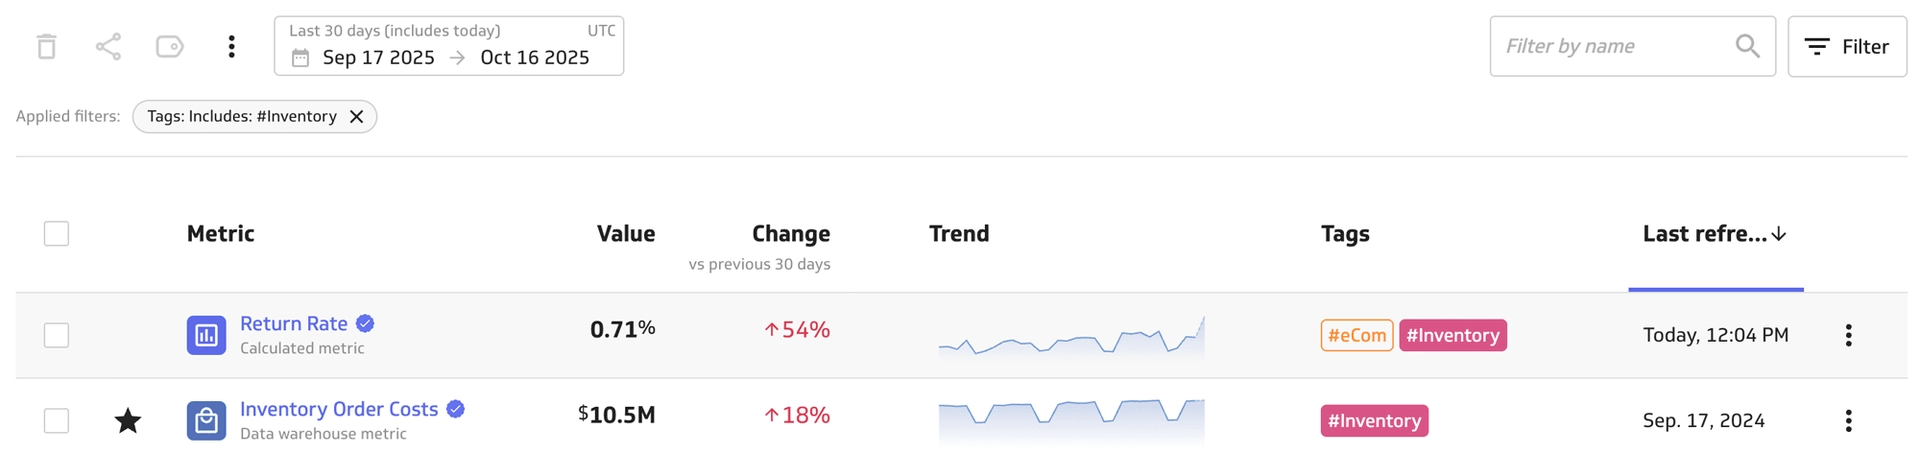Check the Return Rate row checkbox
Screen dimensions: 1920x475
pyautogui.click(x=57, y=335)
